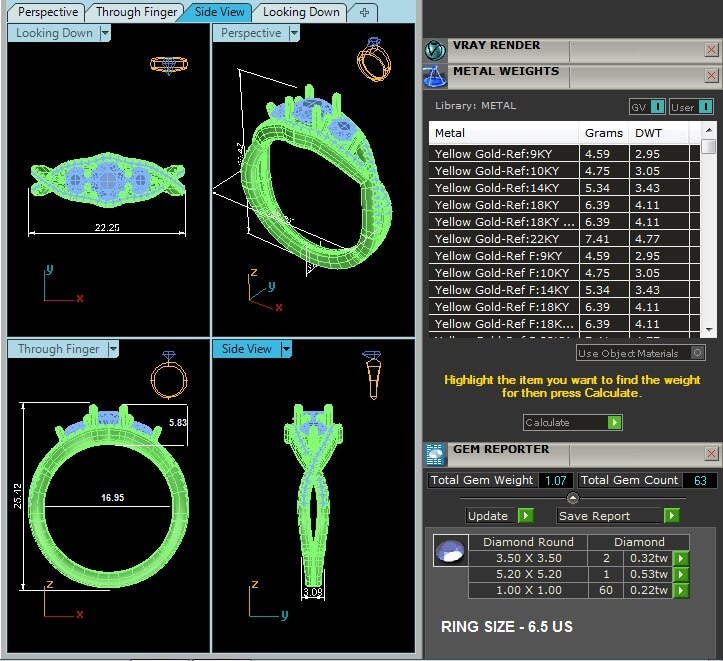Switch to the Through Finger tab
The width and height of the screenshot is (723, 661).
(x=135, y=12)
